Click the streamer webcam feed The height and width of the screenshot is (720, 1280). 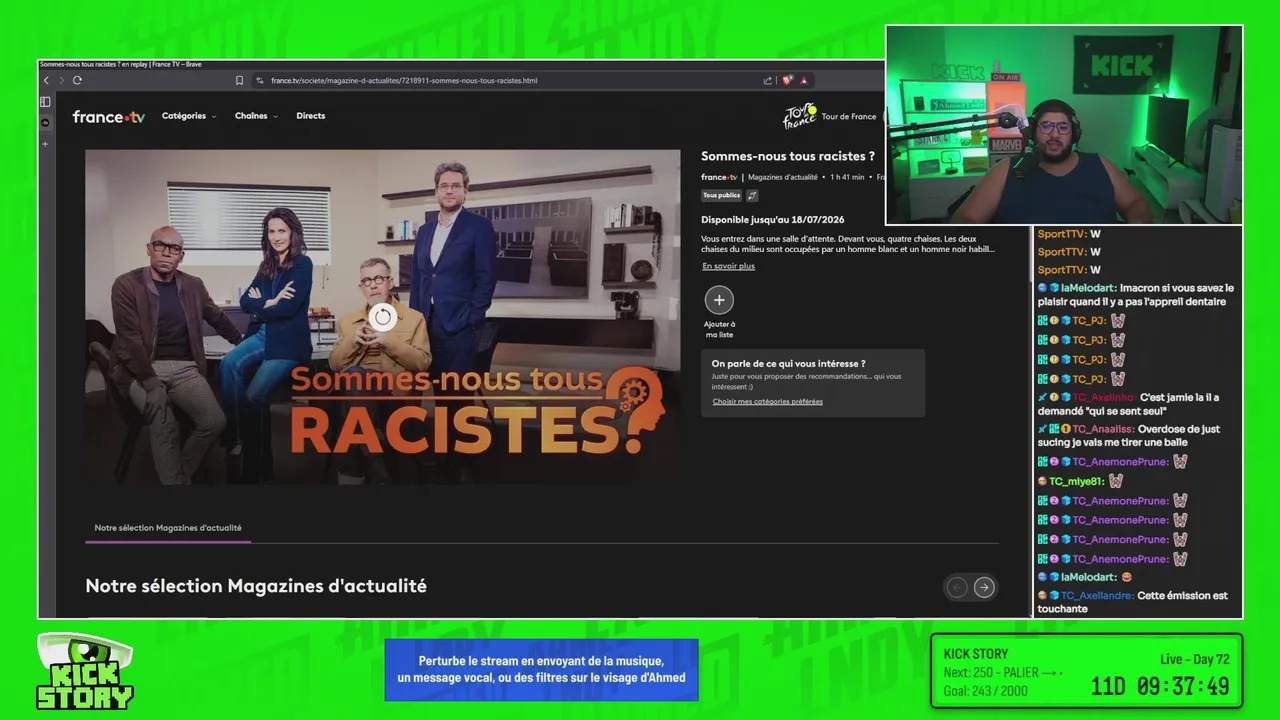pyautogui.click(x=1064, y=125)
